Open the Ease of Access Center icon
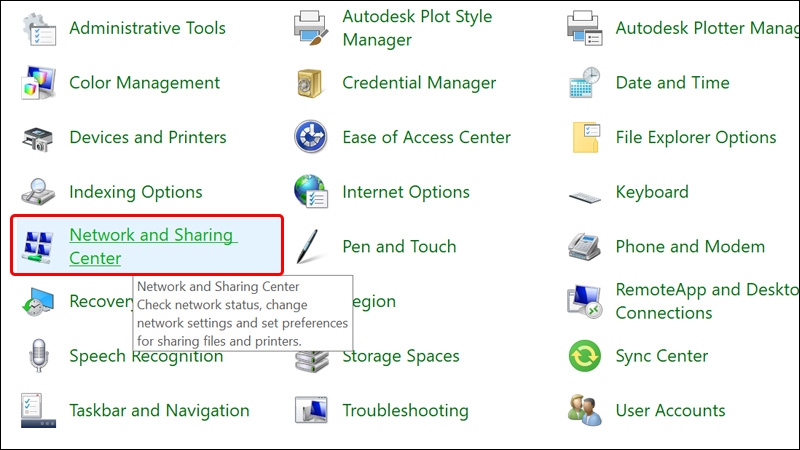 [311, 137]
